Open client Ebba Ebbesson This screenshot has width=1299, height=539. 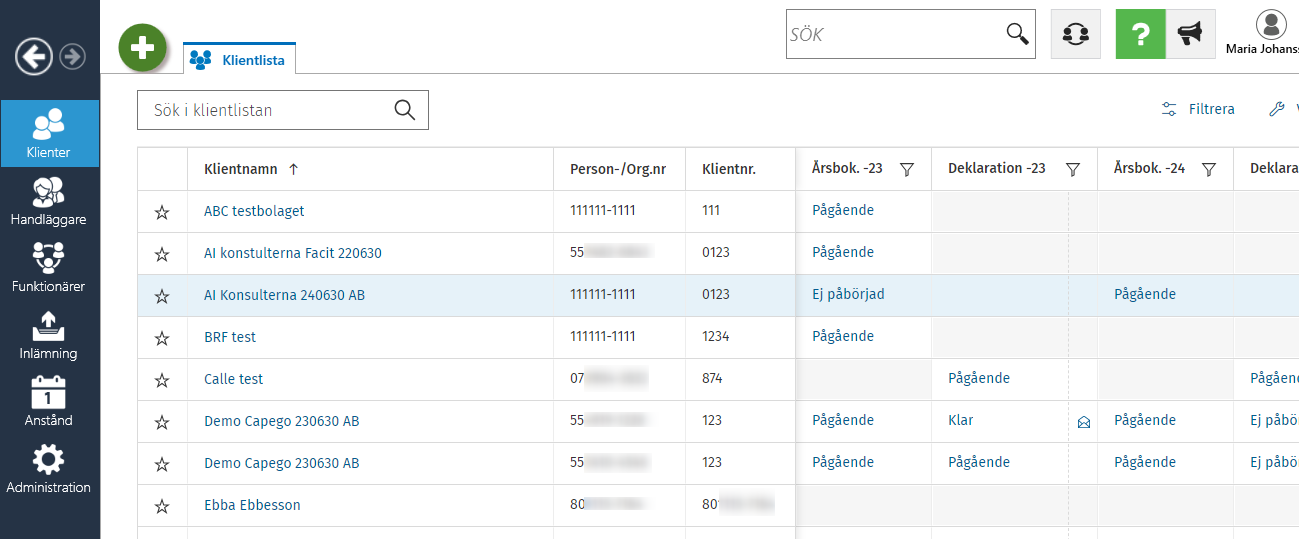point(252,505)
